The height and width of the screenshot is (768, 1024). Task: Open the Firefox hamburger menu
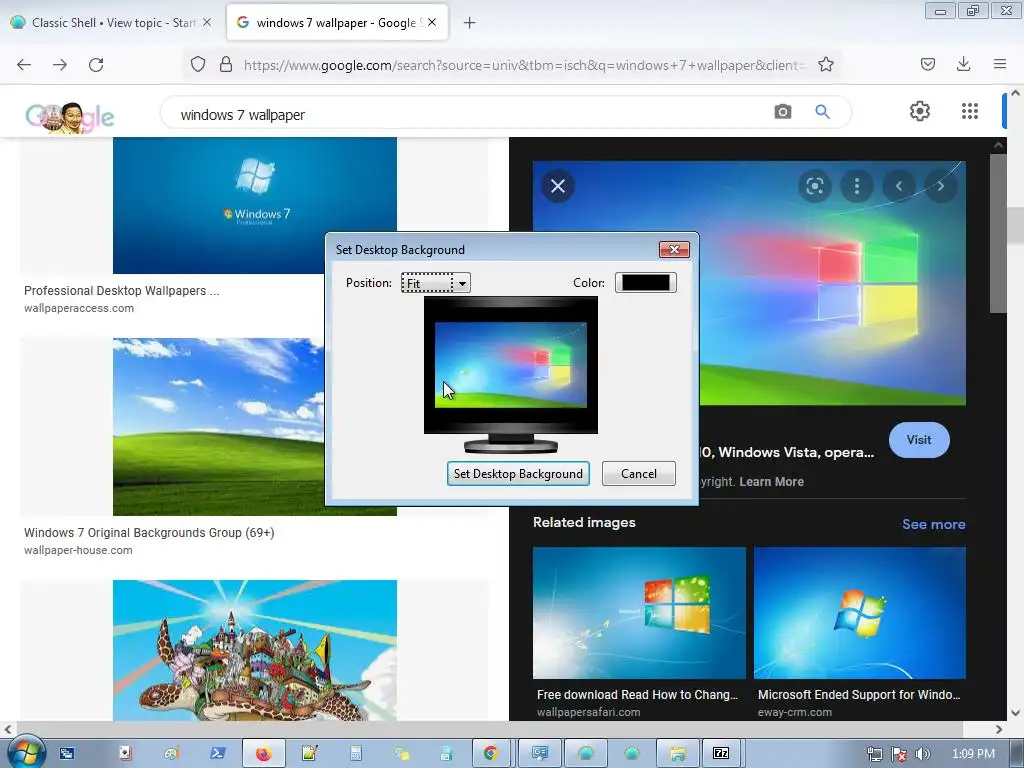(x=1000, y=65)
